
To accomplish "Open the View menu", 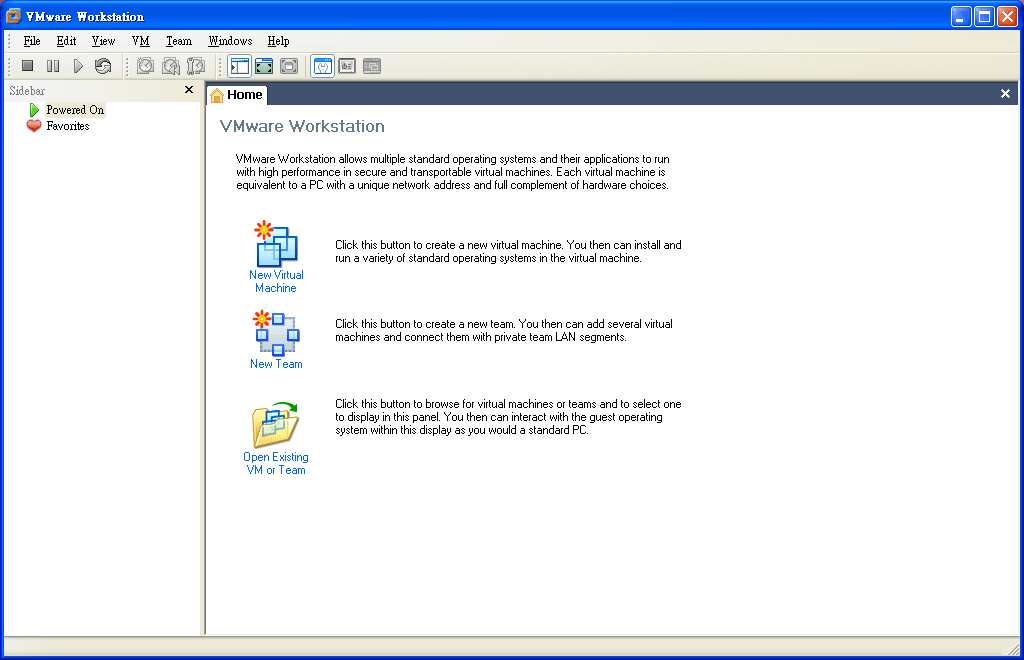I will pos(103,41).
